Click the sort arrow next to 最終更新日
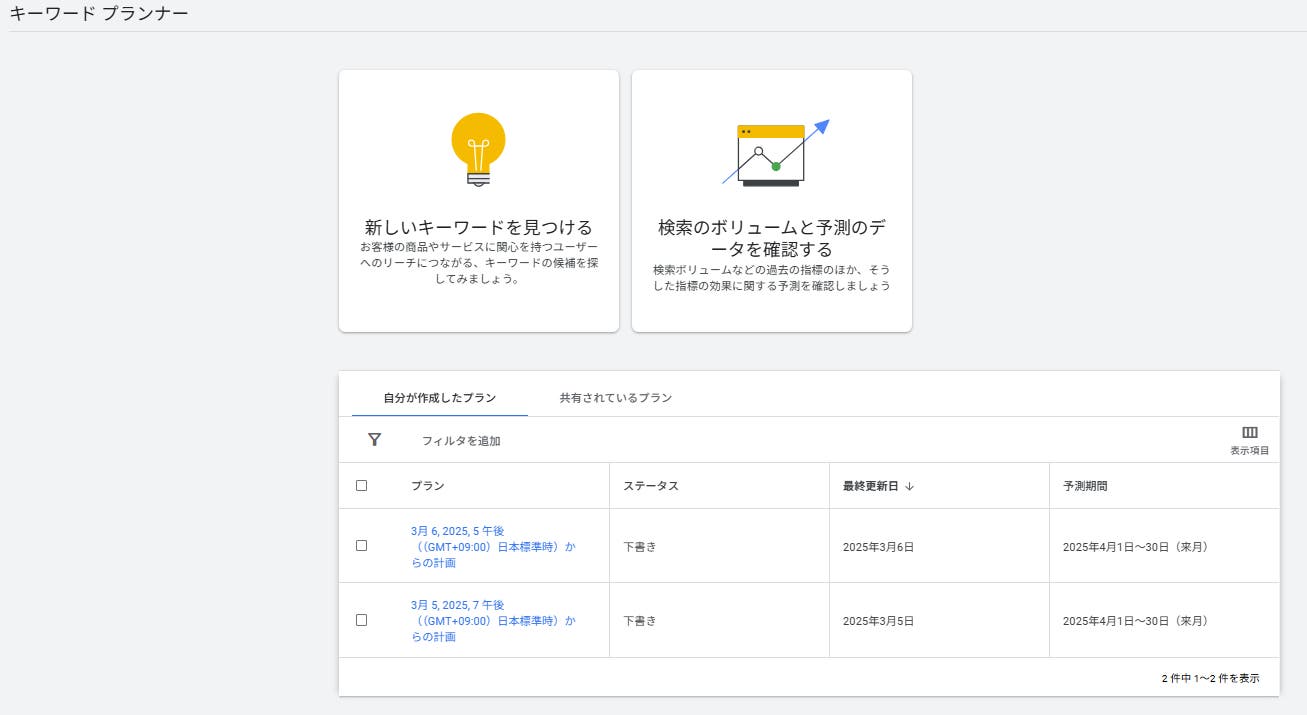Image resolution: width=1307 pixels, height=715 pixels. tap(910, 486)
